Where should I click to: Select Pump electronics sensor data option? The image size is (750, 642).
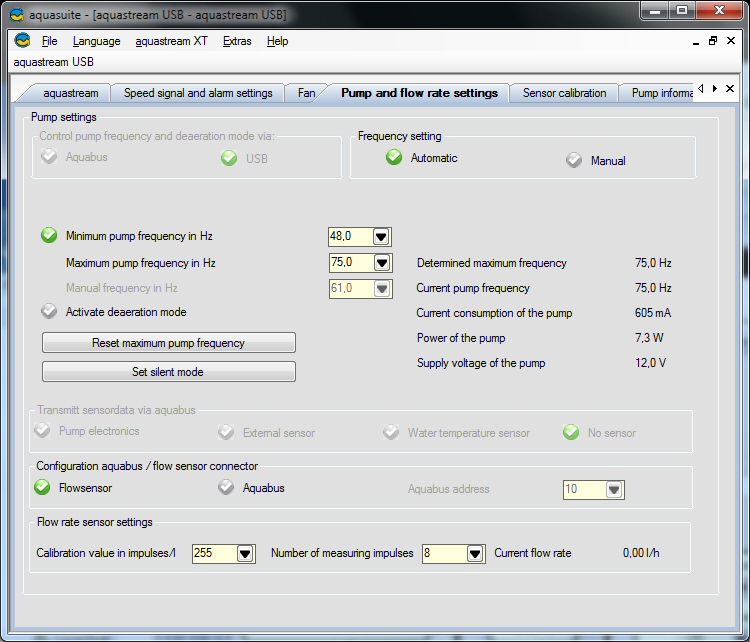(87, 431)
